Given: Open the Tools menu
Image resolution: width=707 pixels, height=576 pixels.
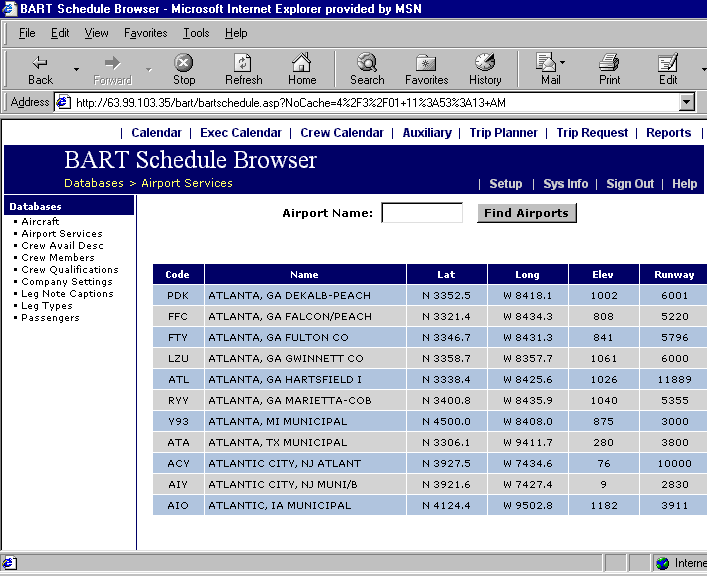Looking at the screenshot, I should pyautogui.click(x=196, y=33).
